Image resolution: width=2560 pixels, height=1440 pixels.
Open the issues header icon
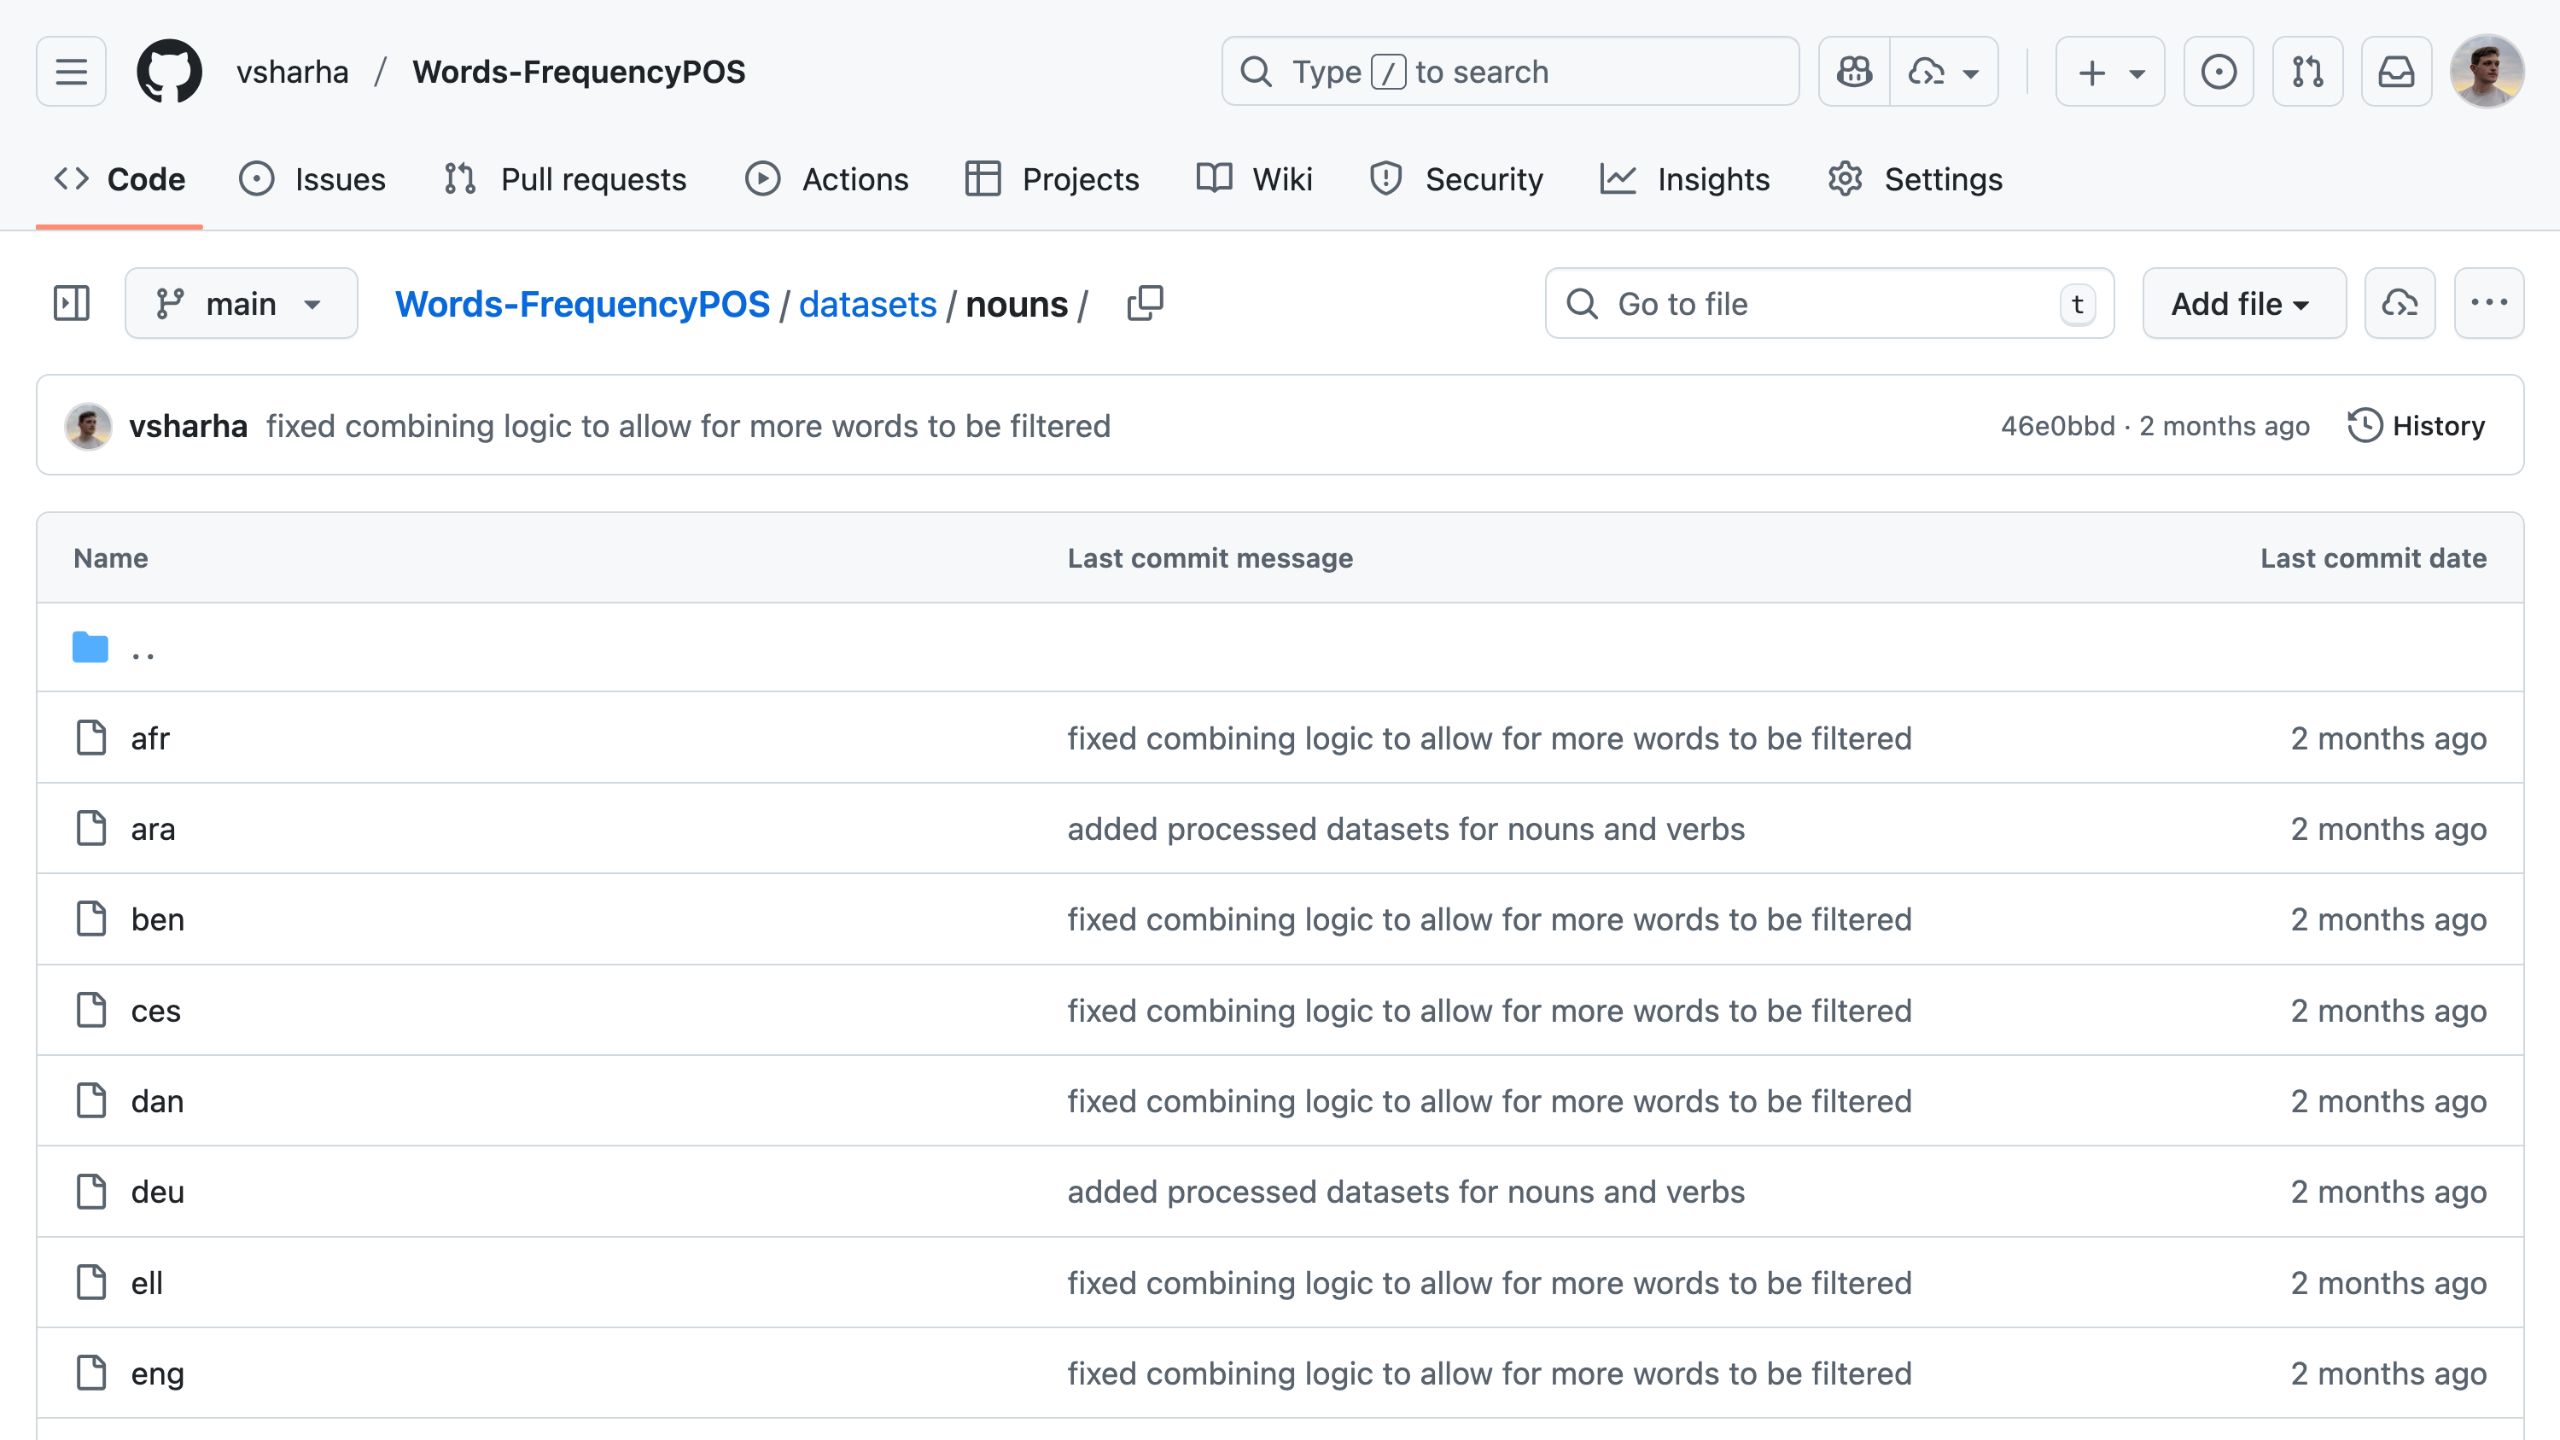(x=2218, y=72)
